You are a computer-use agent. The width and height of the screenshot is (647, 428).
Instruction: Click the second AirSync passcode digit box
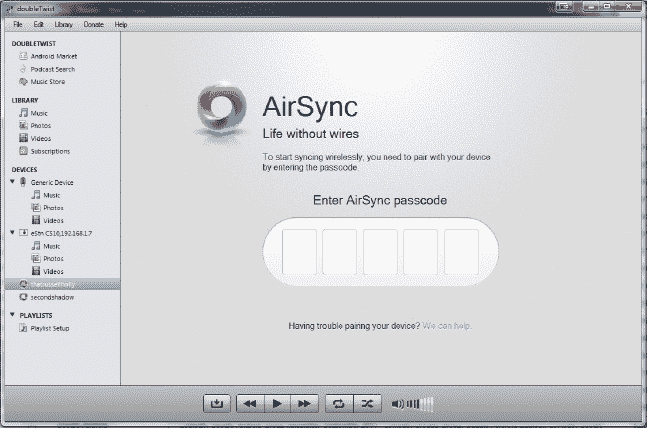tap(340, 252)
